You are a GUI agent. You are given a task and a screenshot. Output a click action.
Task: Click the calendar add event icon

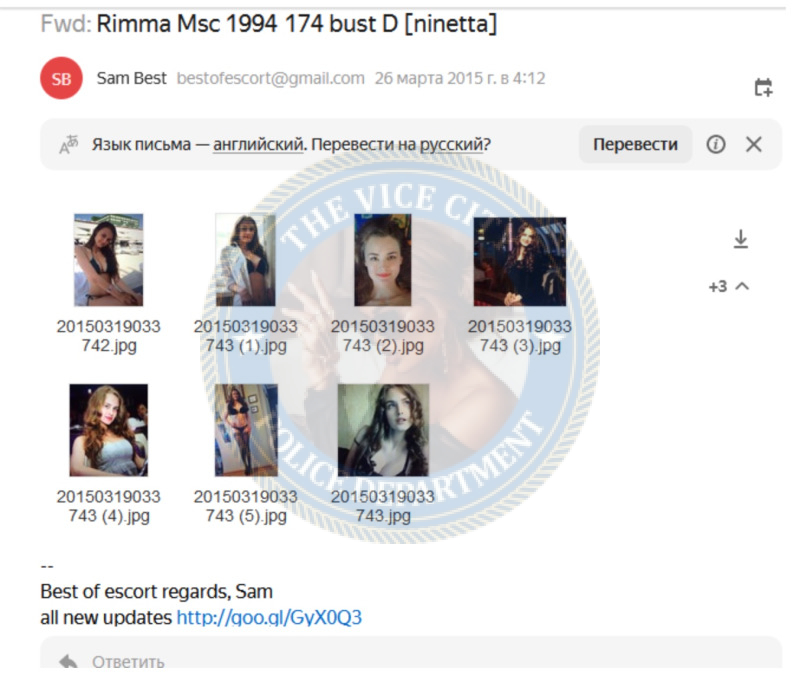click(763, 87)
